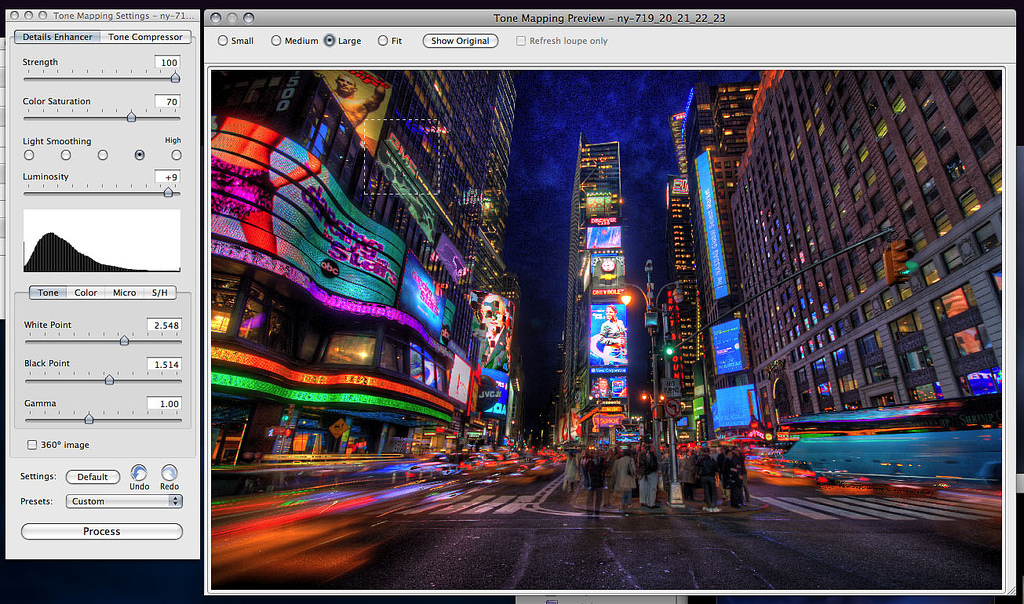
Task: Click the Gamma slider handle
Action: (x=89, y=419)
